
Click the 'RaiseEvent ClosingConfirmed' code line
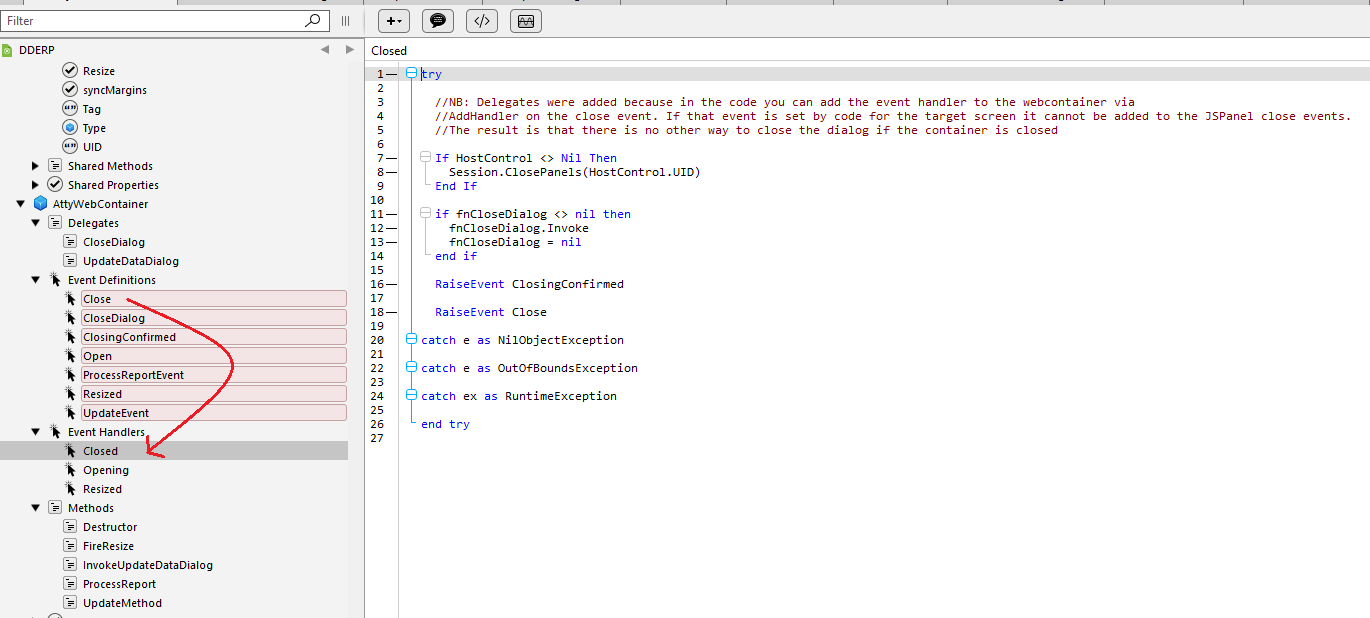tap(529, 284)
